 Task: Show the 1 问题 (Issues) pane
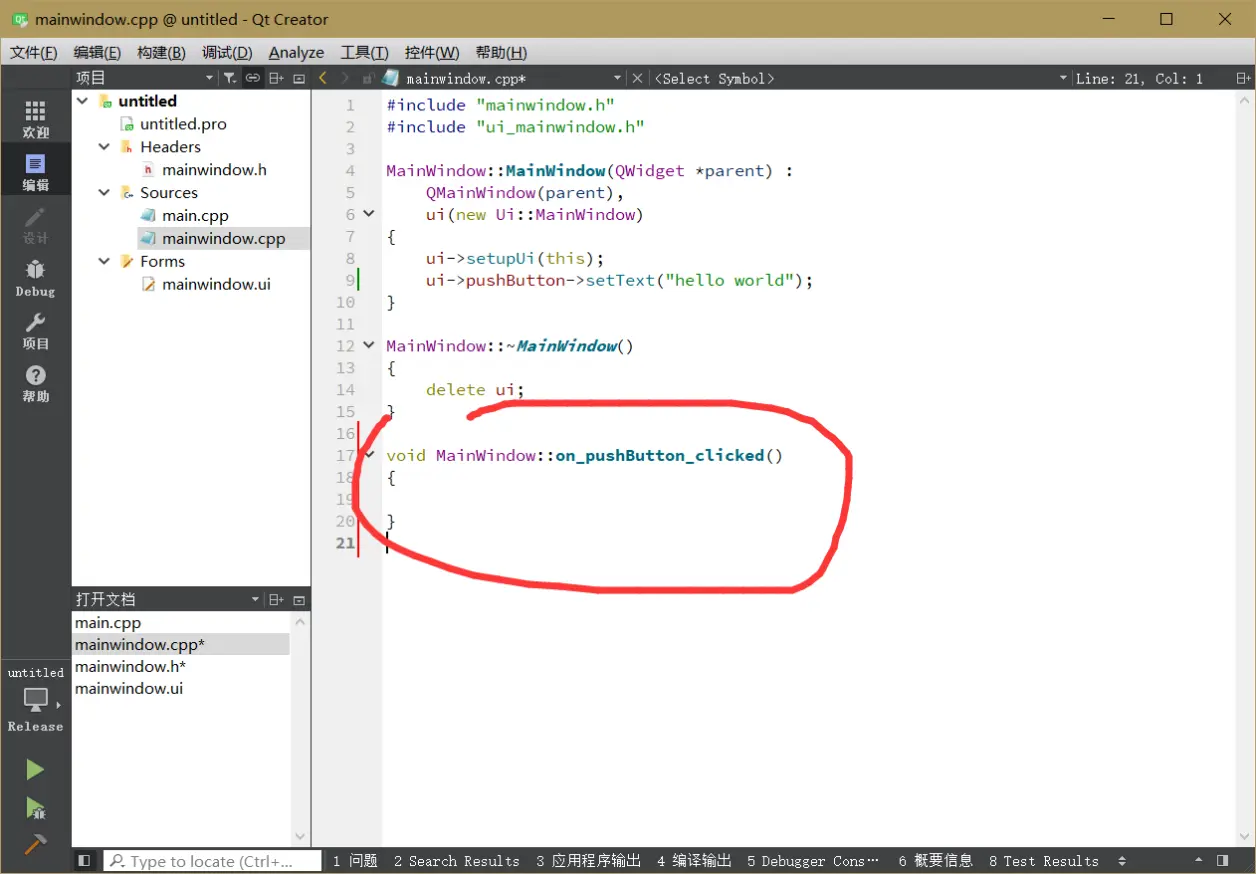click(x=355, y=860)
